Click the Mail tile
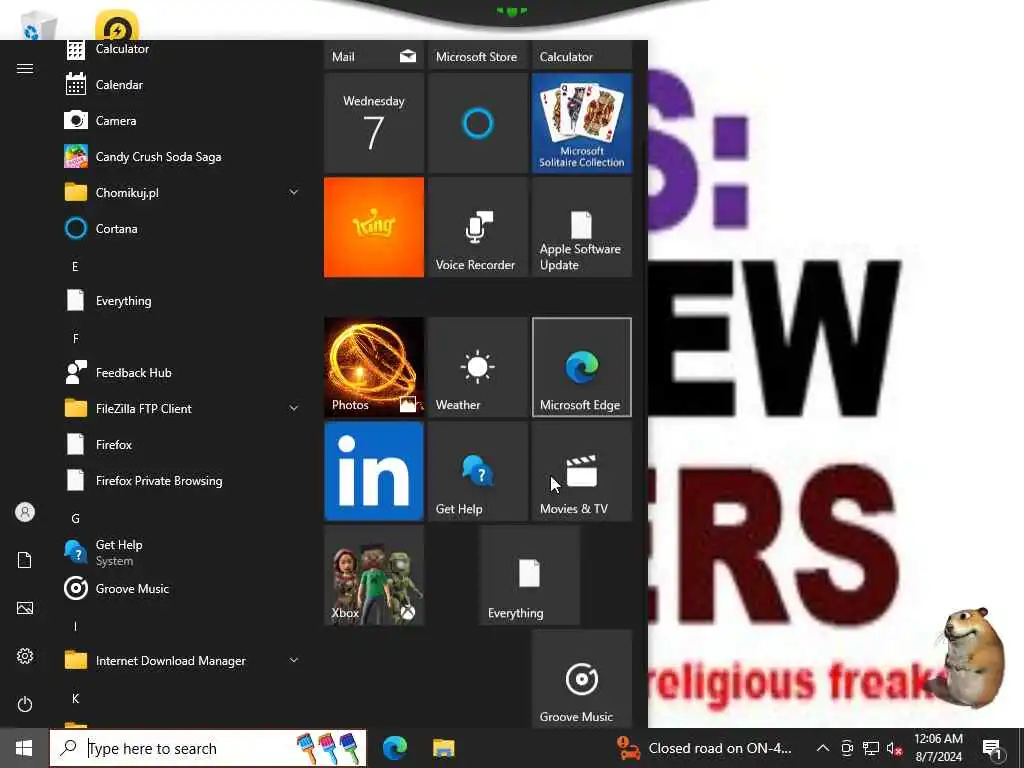Viewport: 1024px width, 768px height. 374,56
